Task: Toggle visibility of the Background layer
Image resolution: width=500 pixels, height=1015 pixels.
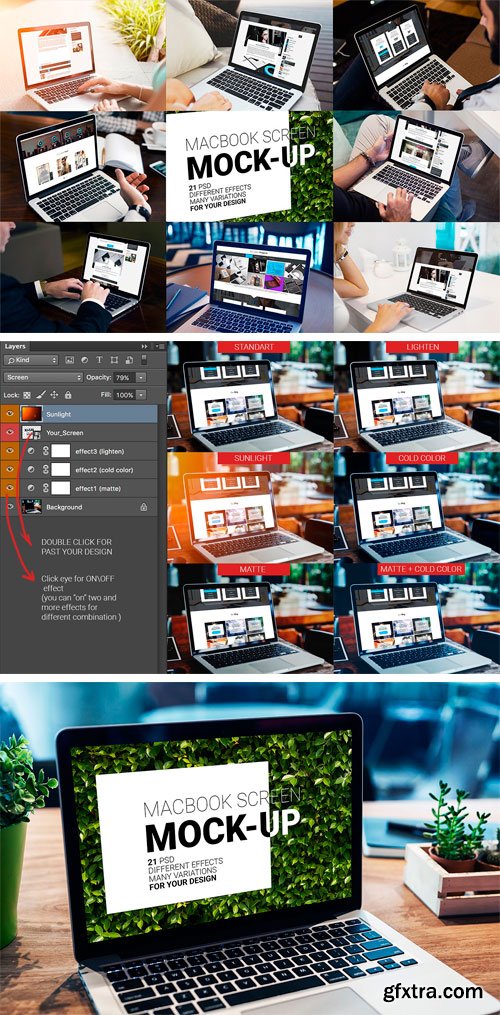Action: coord(10,506)
